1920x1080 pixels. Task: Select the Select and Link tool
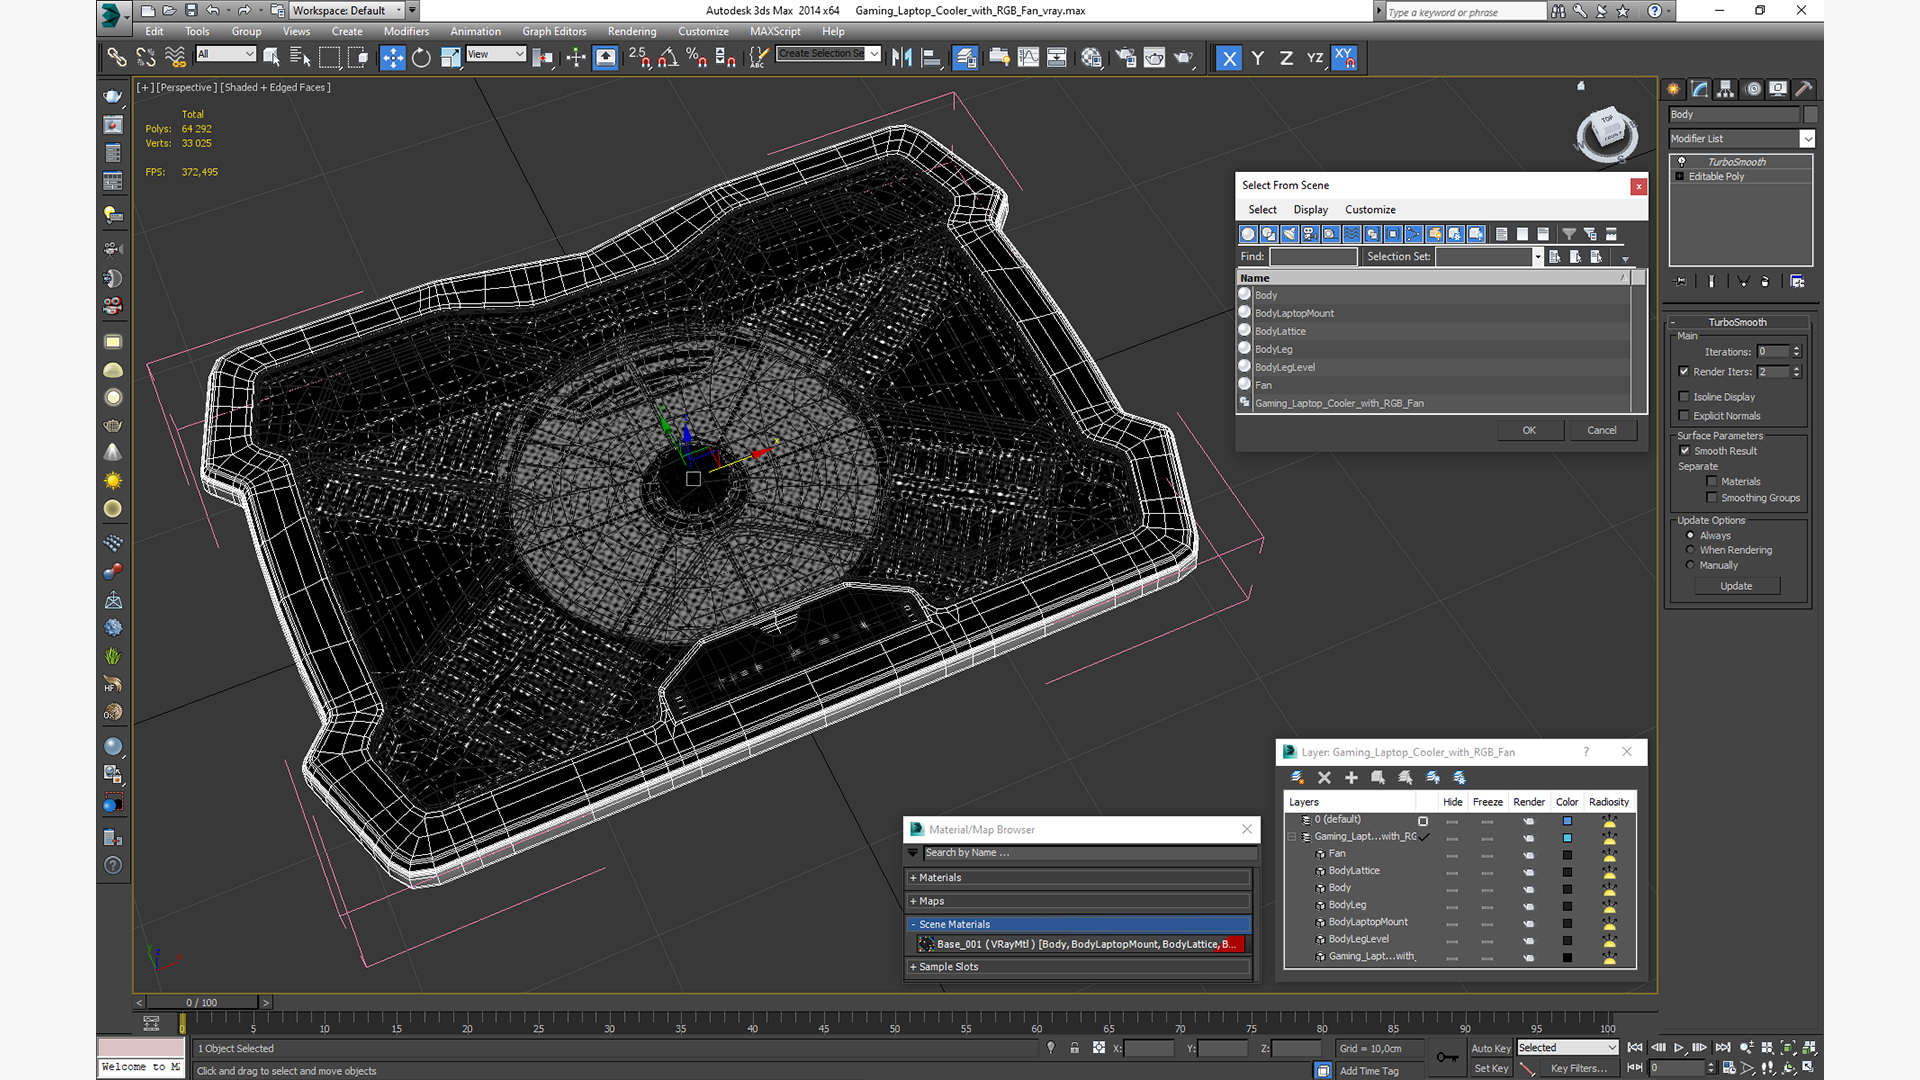pos(117,58)
